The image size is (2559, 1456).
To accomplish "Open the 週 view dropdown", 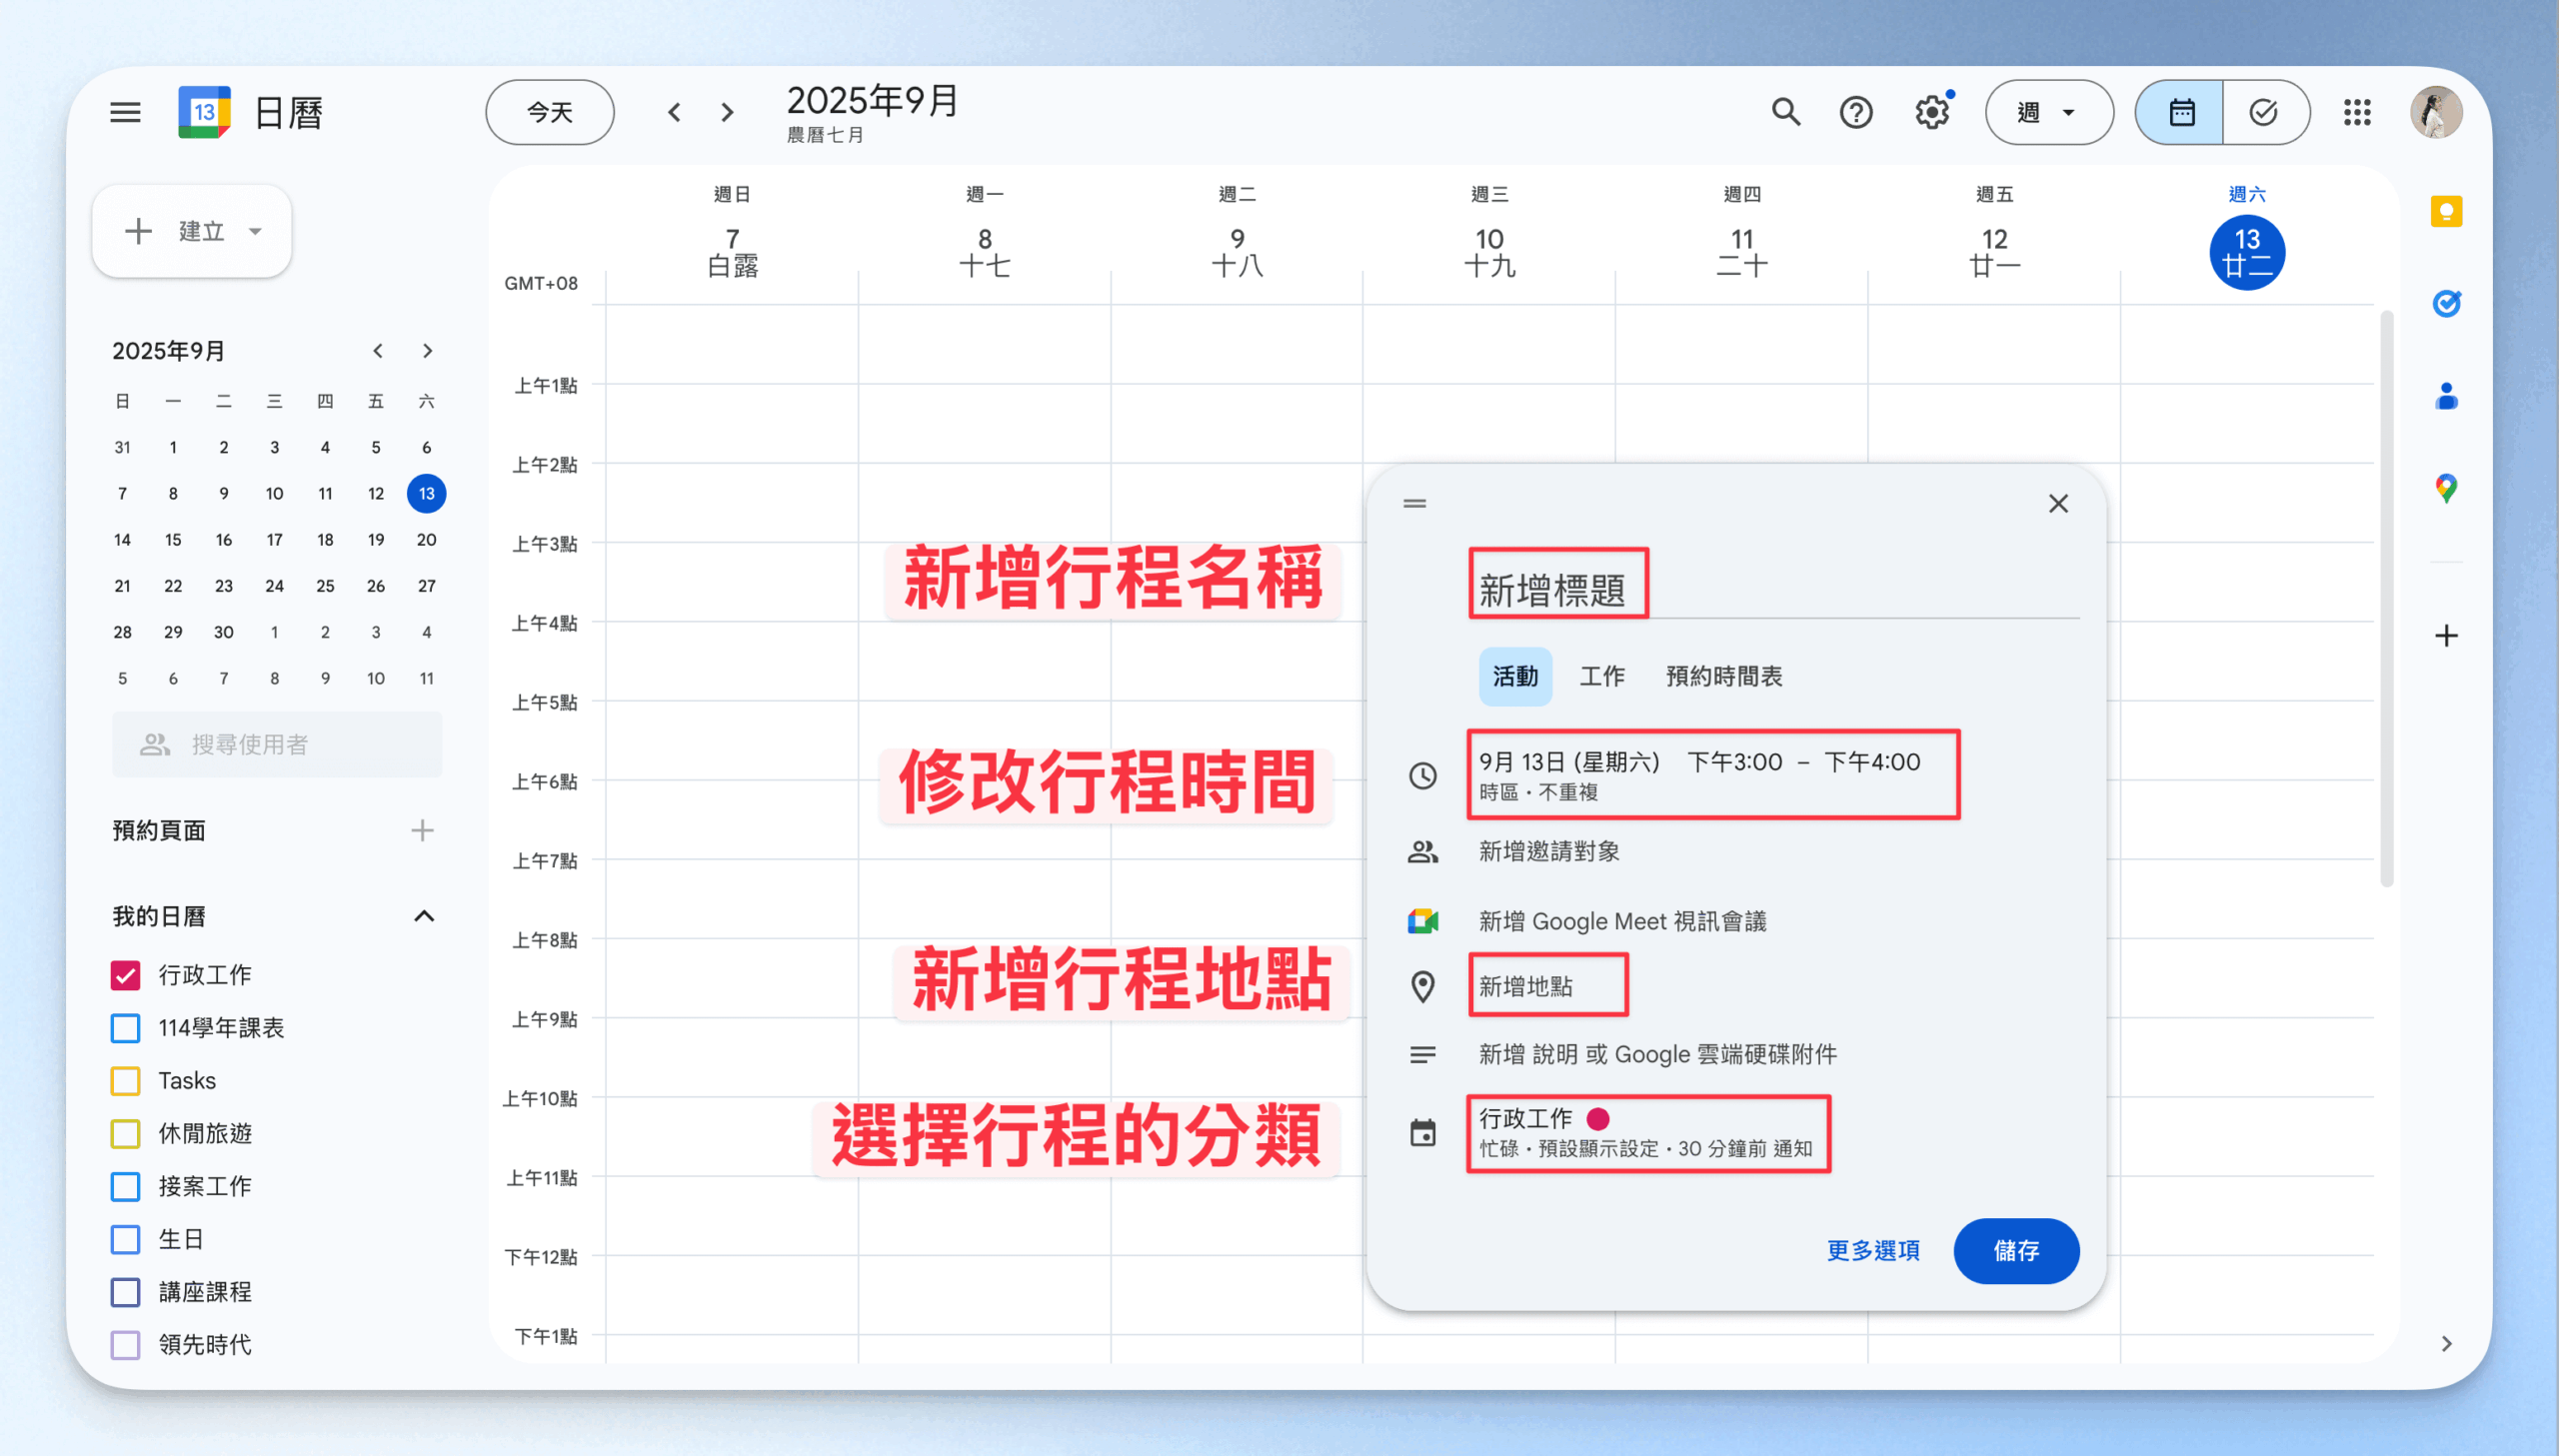I will click(x=2048, y=112).
